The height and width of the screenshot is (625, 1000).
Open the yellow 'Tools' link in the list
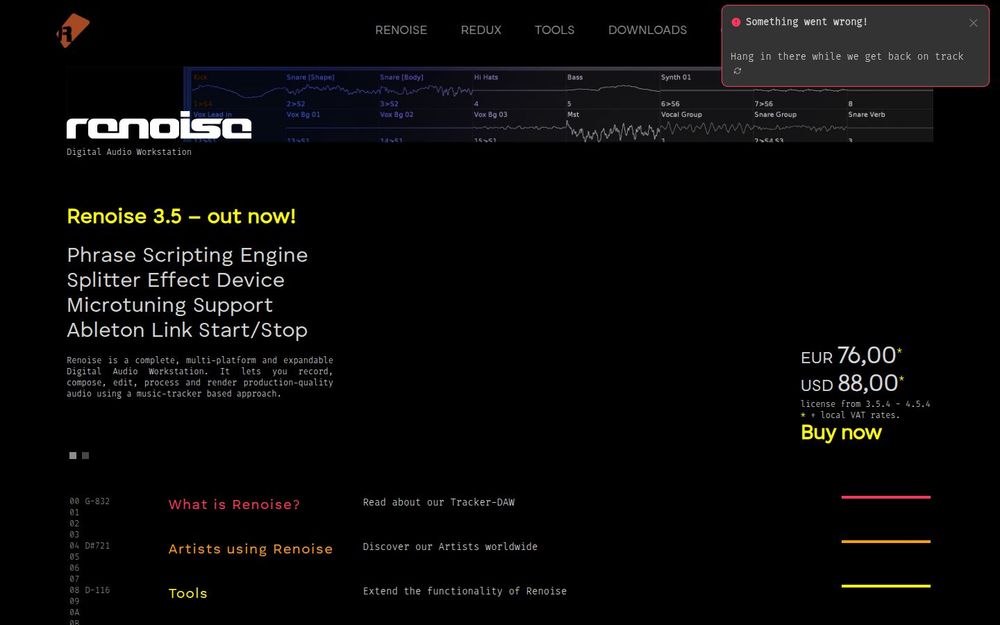coord(188,593)
